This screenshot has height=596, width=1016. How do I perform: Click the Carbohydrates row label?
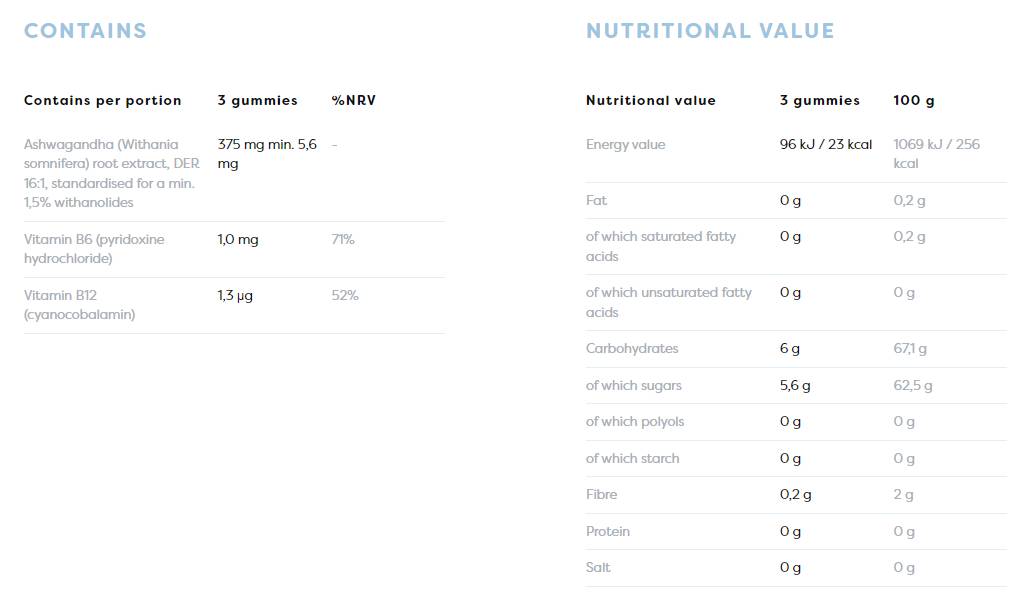click(x=632, y=349)
